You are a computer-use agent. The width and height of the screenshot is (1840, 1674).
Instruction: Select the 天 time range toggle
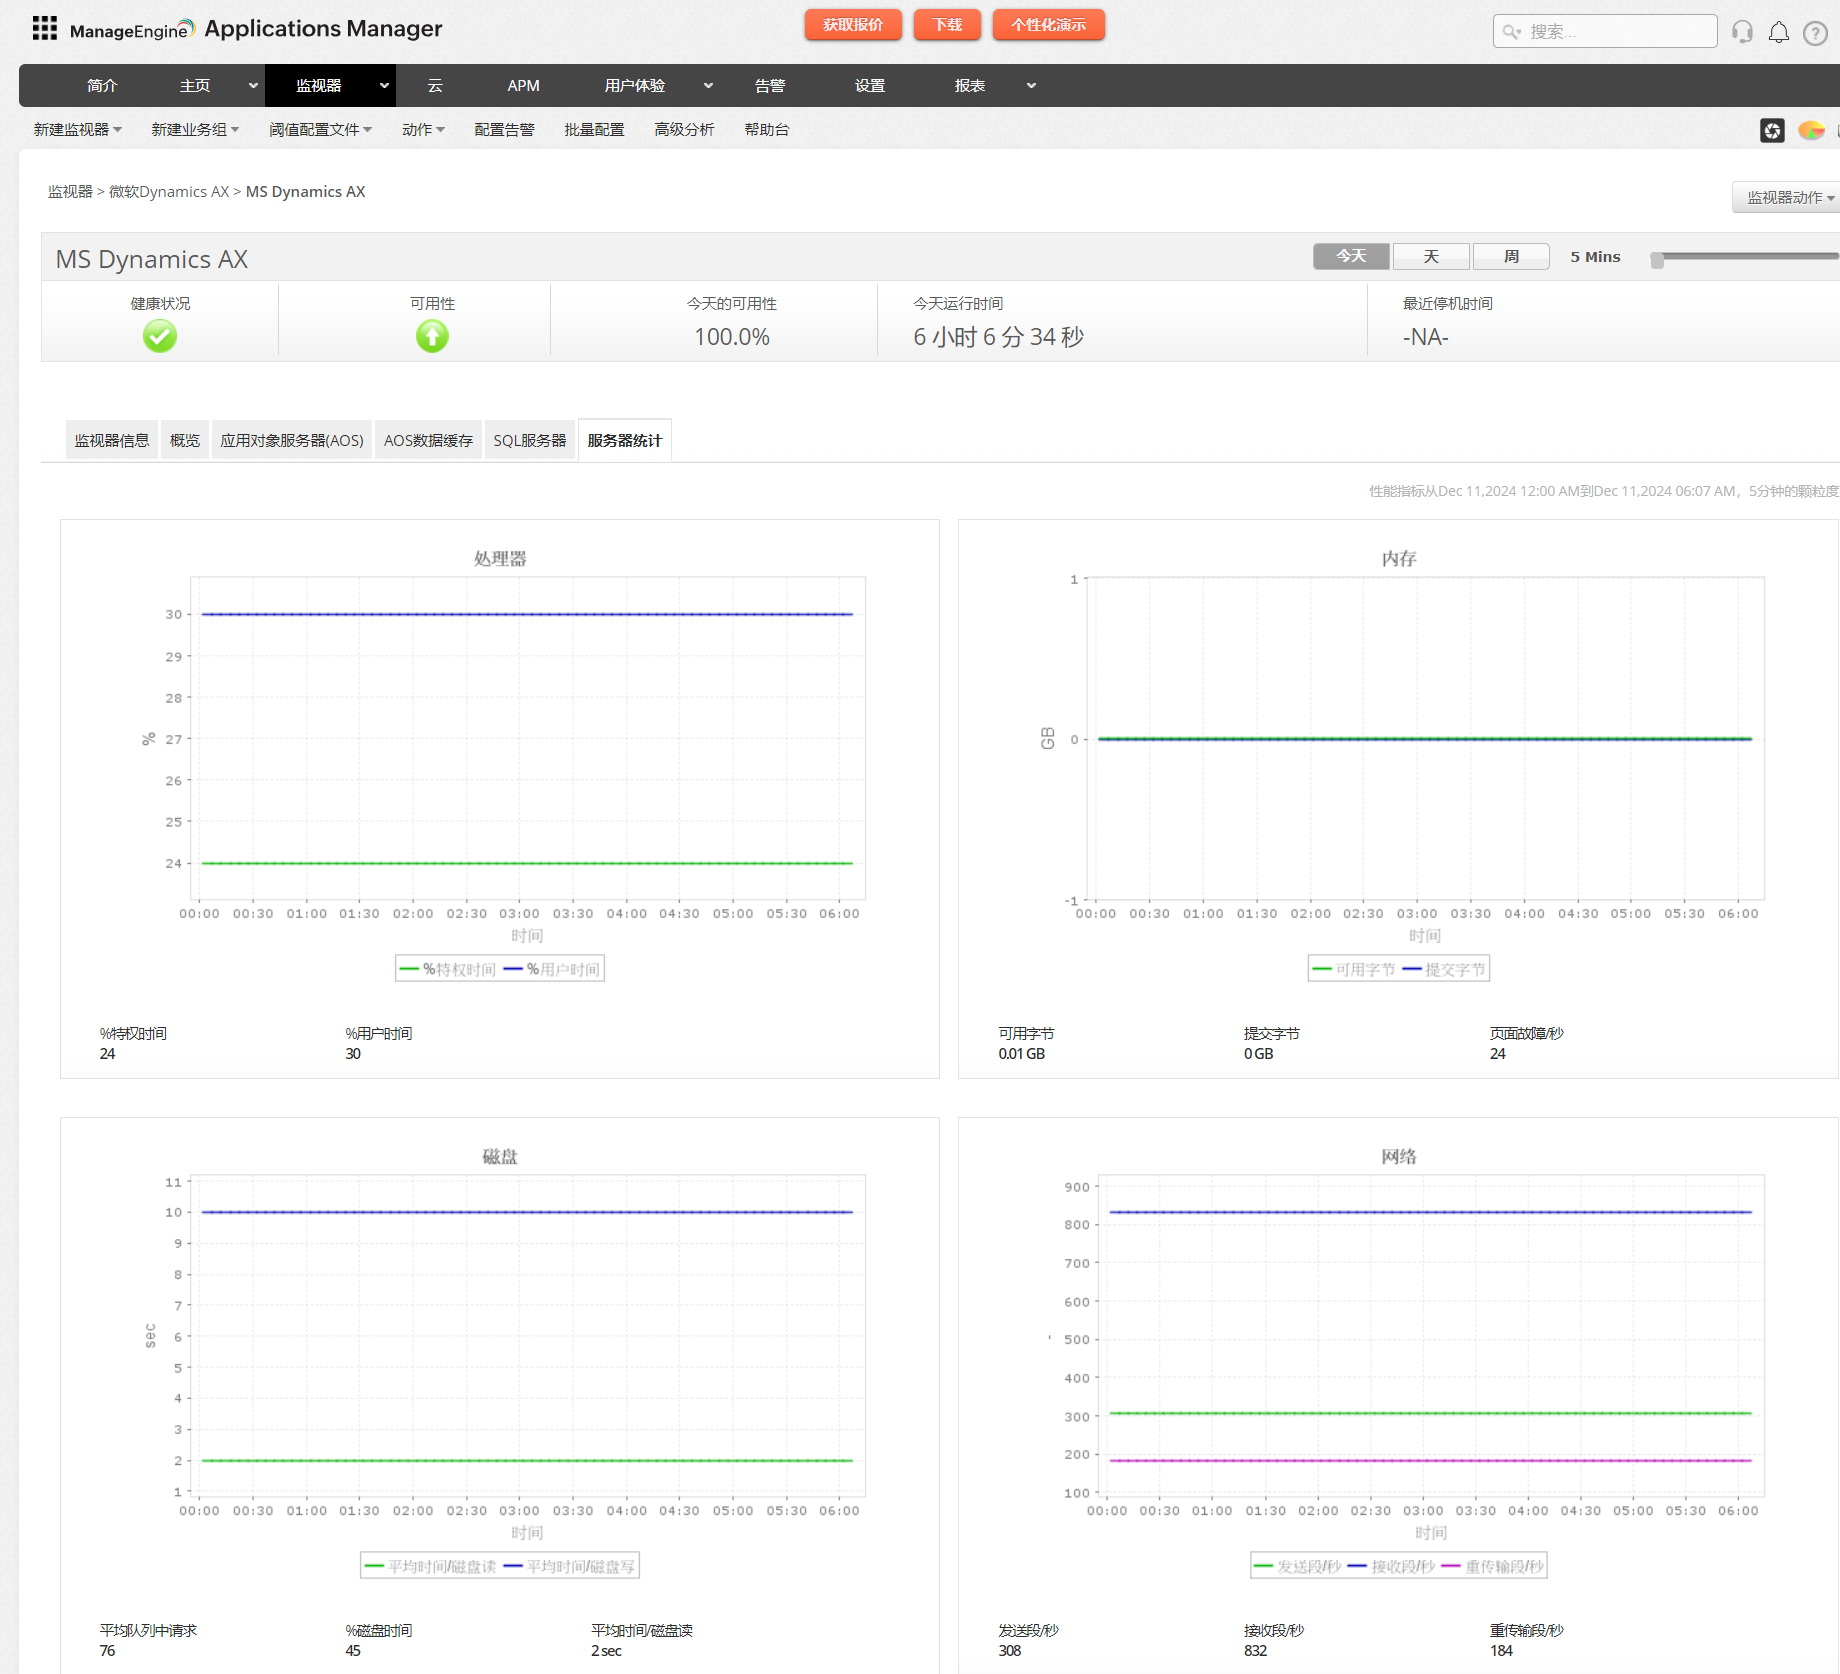point(1431,257)
